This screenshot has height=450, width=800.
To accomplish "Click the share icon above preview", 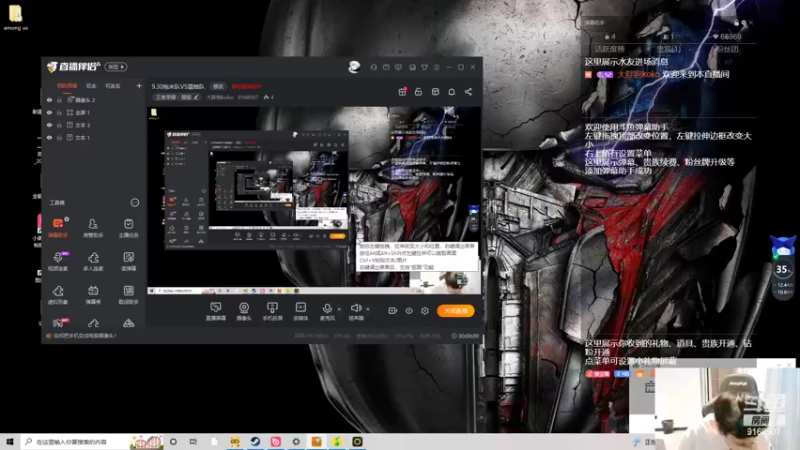I will point(468,92).
